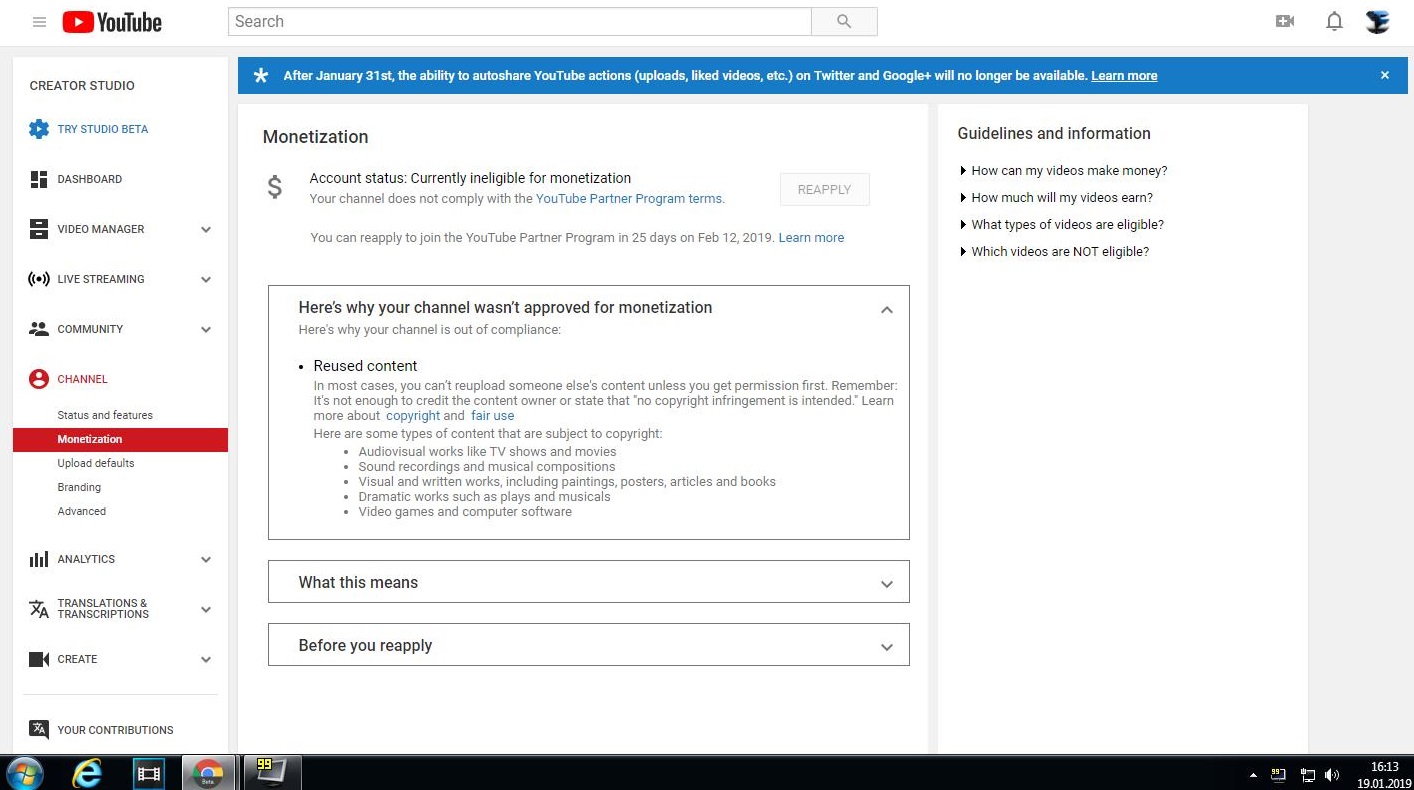Expand Community submenu chevron
1414x790 pixels.
(x=206, y=329)
